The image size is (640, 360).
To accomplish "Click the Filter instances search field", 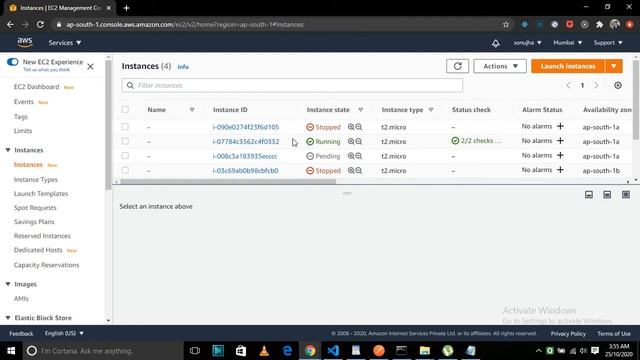I will 292,85.
